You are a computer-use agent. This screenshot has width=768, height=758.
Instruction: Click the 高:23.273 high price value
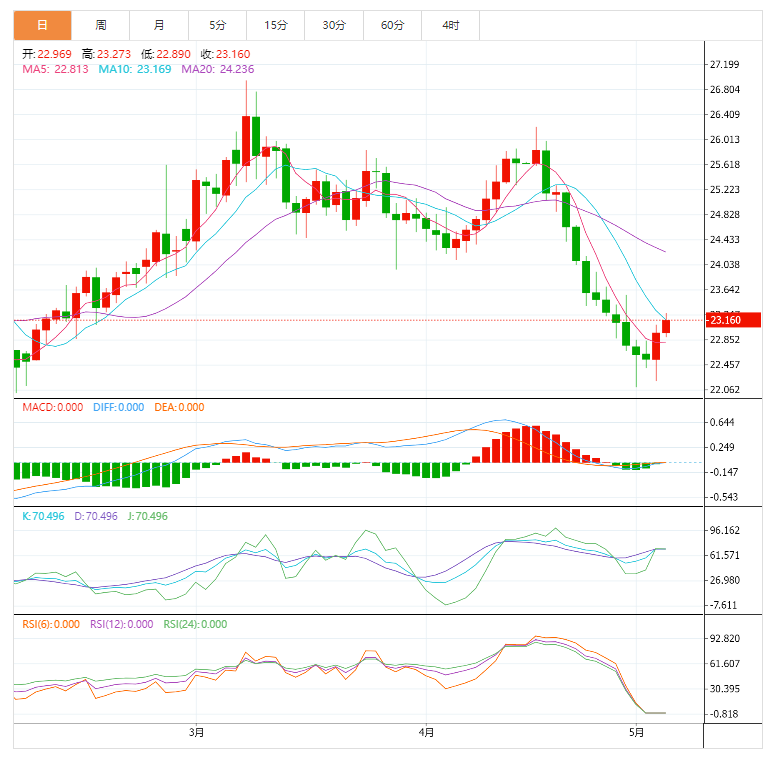106,54
